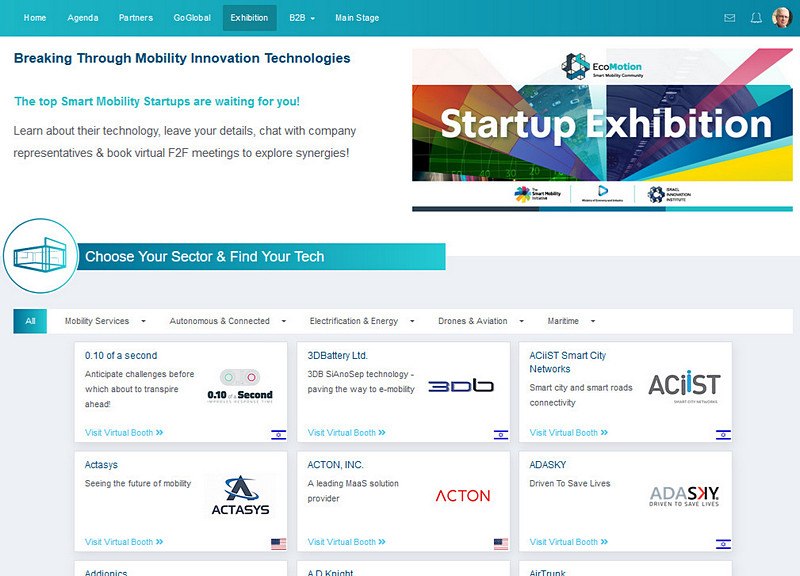This screenshot has width=800, height=576.
Task: Open the user profile avatar
Action: click(x=782, y=17)
